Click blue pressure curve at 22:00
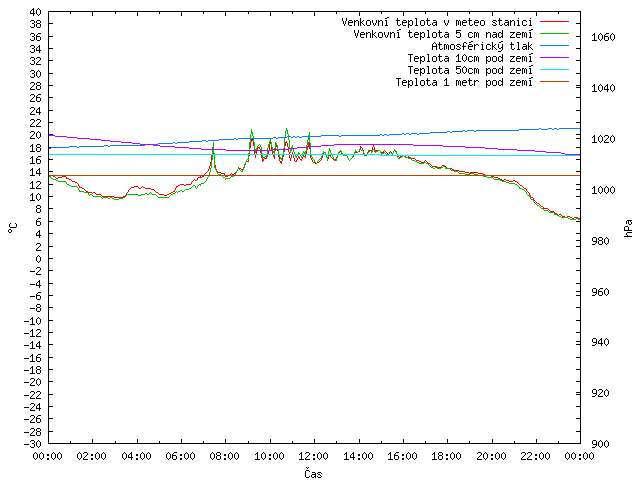The width and height of the screenshot is (640, 480). click(x=536, y=129)
